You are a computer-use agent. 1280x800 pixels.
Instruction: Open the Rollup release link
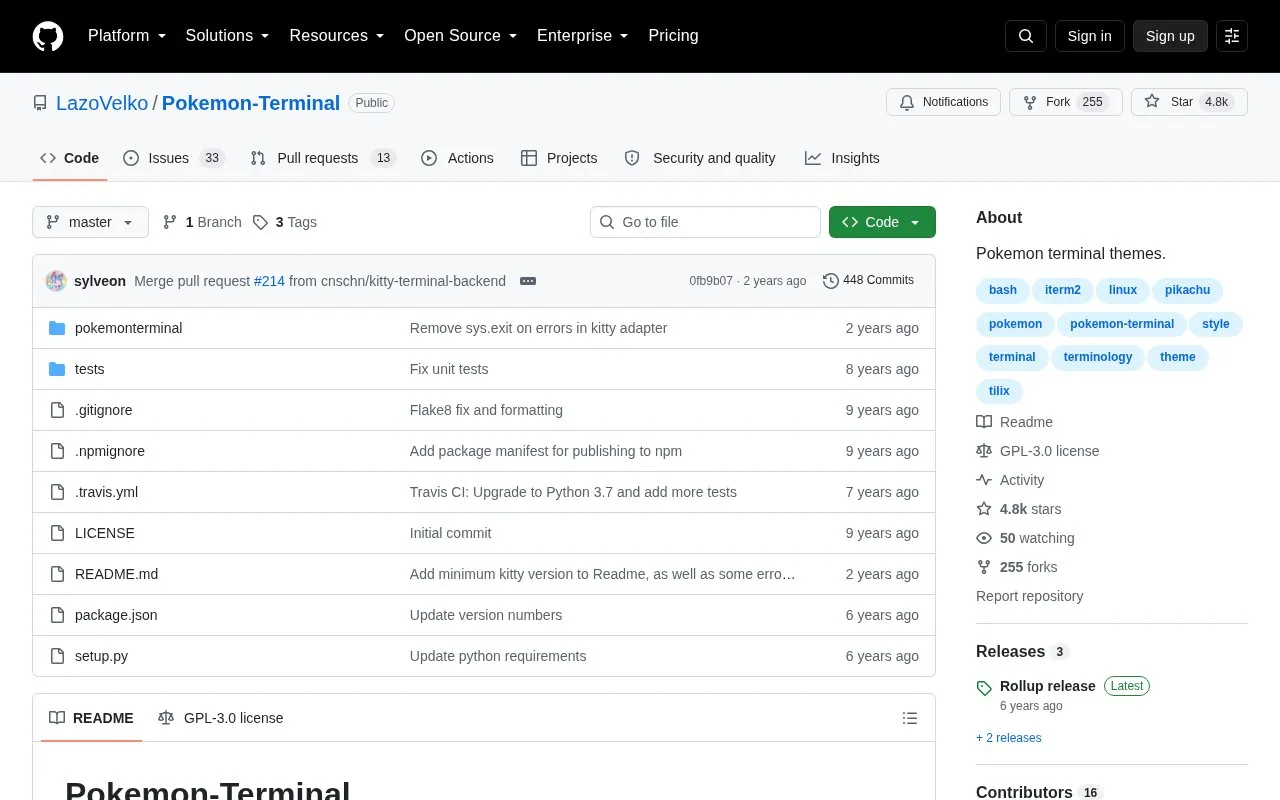click(1047, 686)
